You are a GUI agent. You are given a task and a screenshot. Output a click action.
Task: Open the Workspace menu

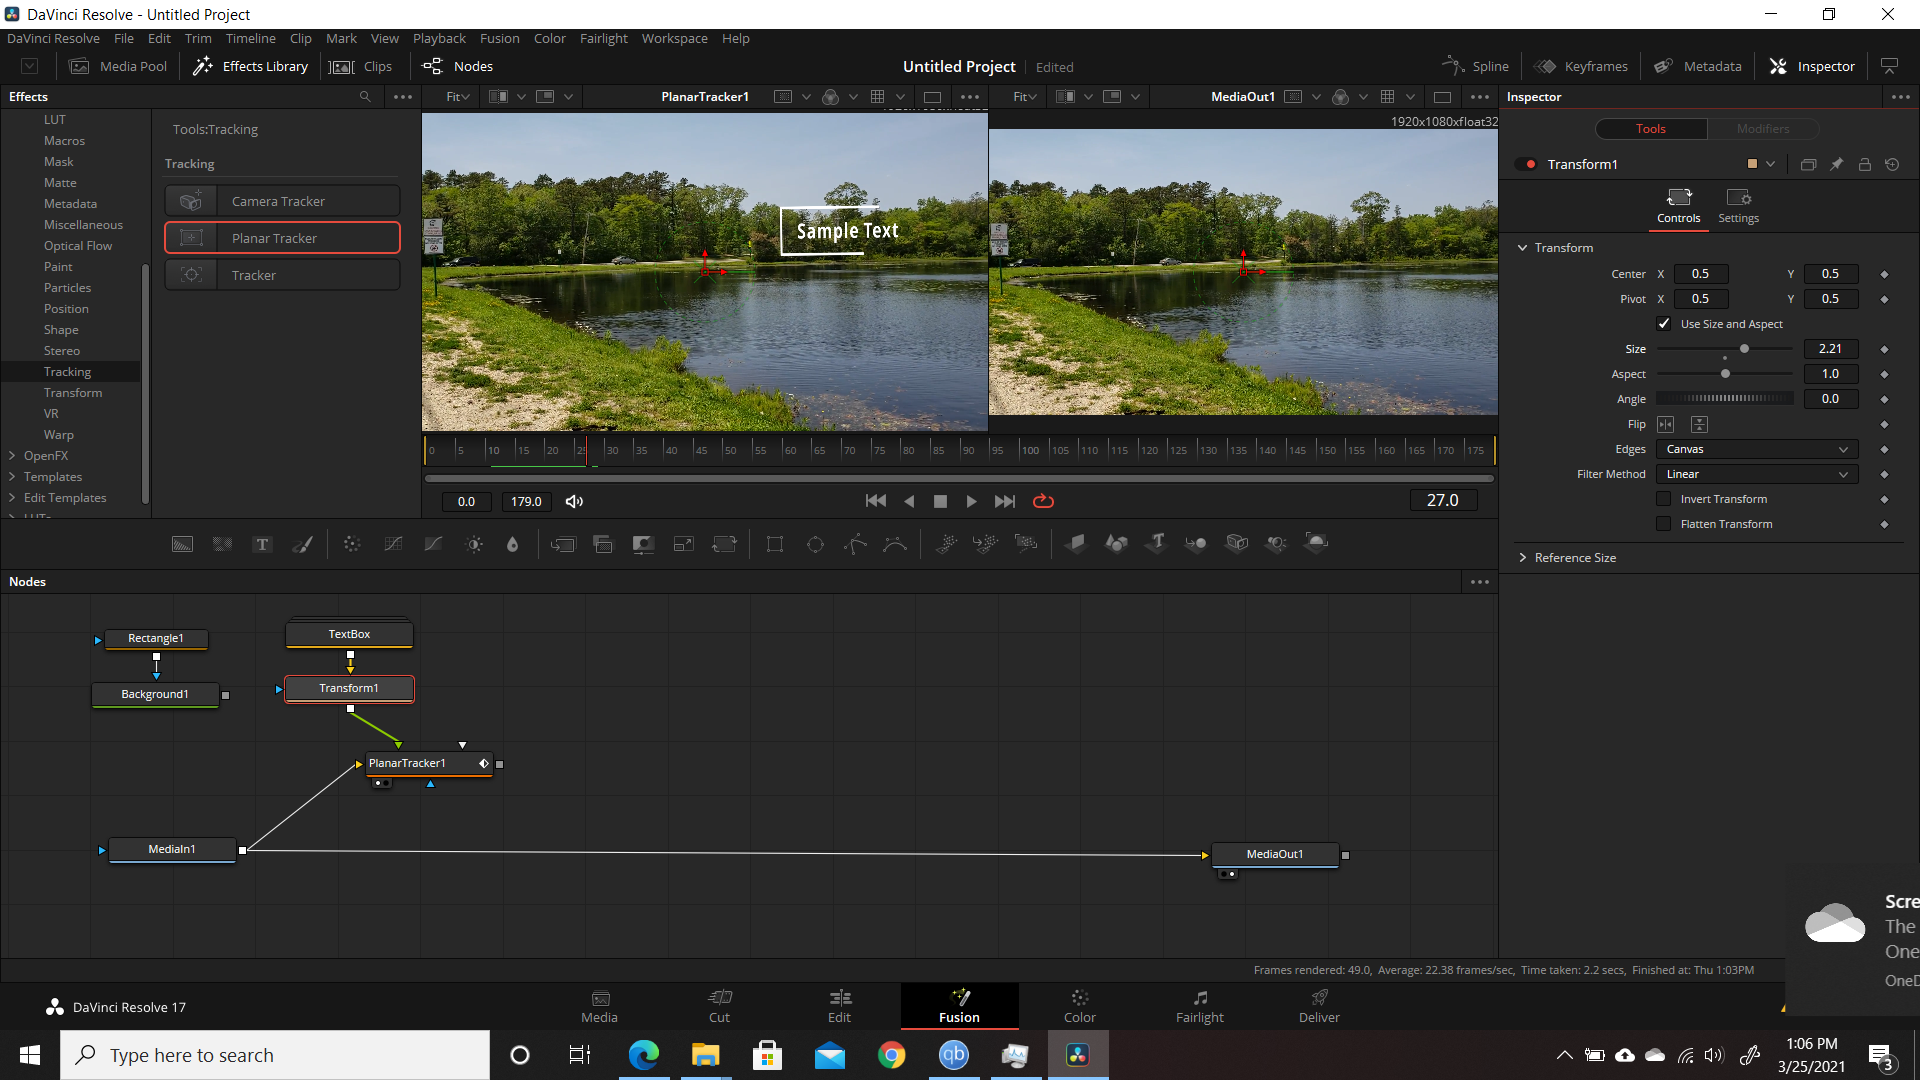pyautogui.click(x=674, y=38)
